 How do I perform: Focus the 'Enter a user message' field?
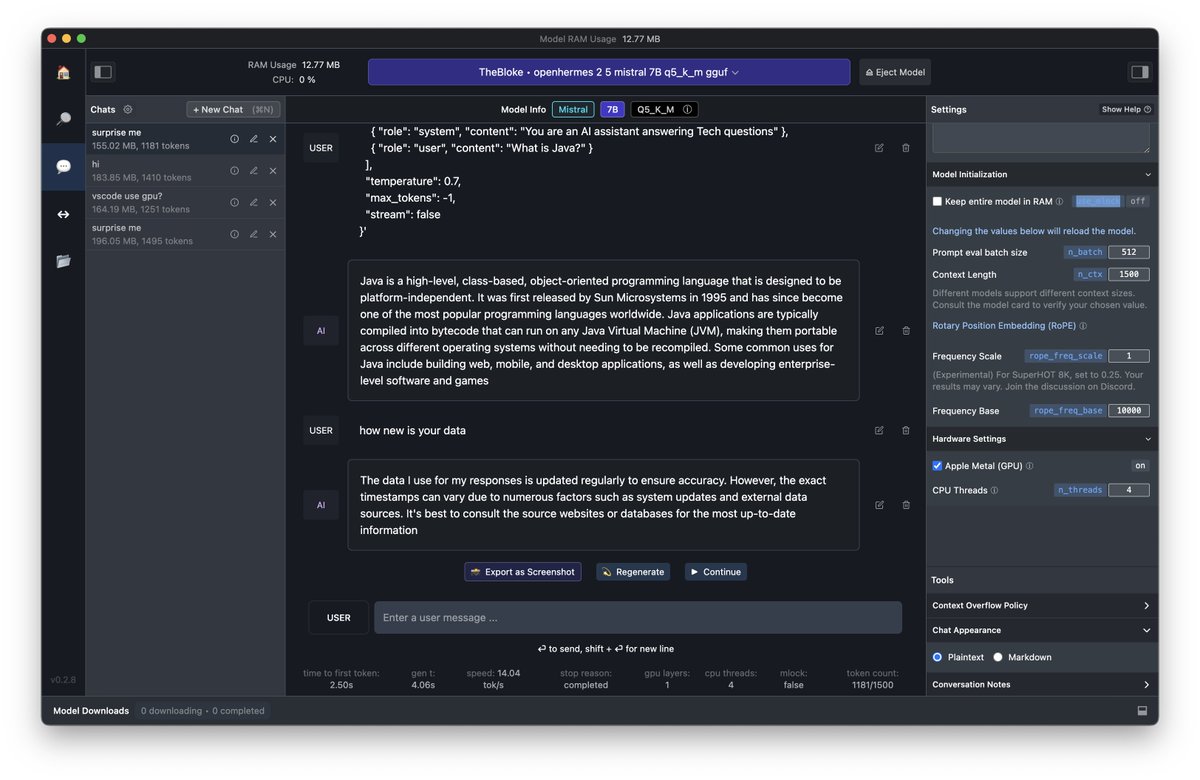pyautogui.click(x=638, y=618)
